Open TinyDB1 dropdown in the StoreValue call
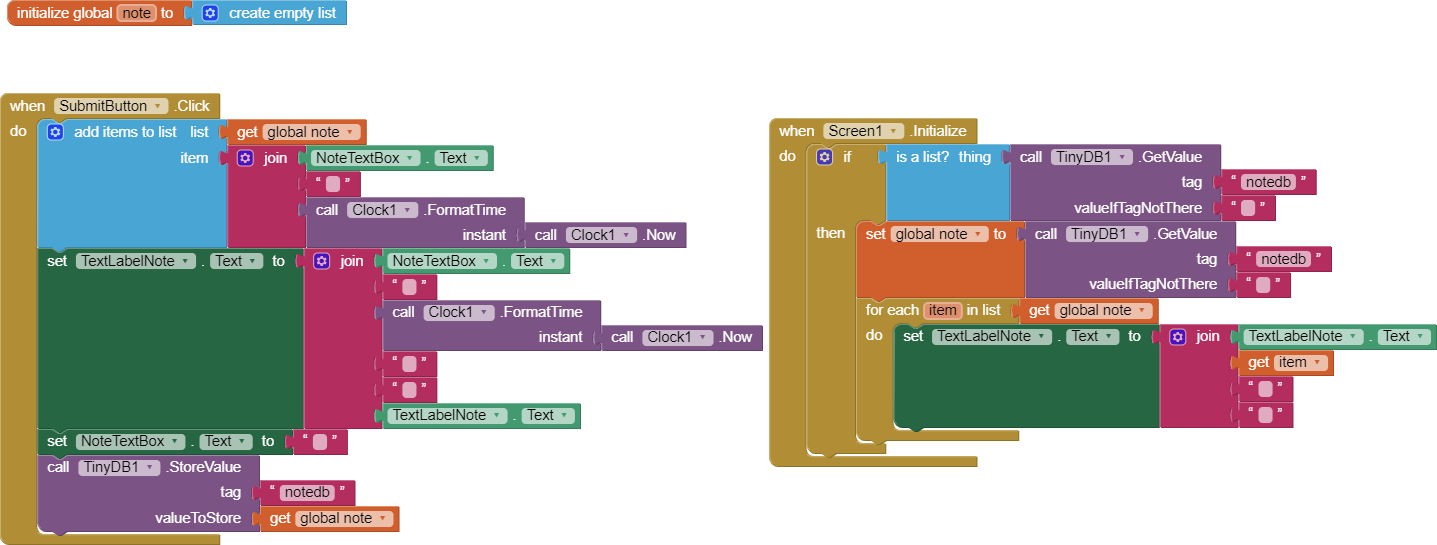This screenshot has width=1437, height=545. click(152, 467)
